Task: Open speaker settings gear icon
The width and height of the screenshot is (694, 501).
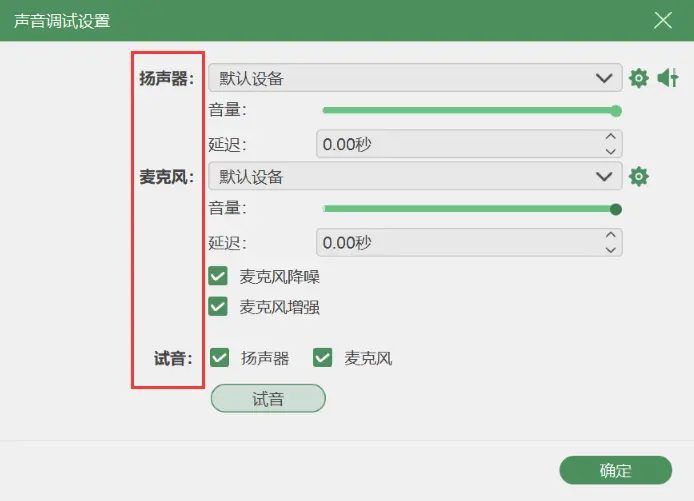Action: coord(638,78)
